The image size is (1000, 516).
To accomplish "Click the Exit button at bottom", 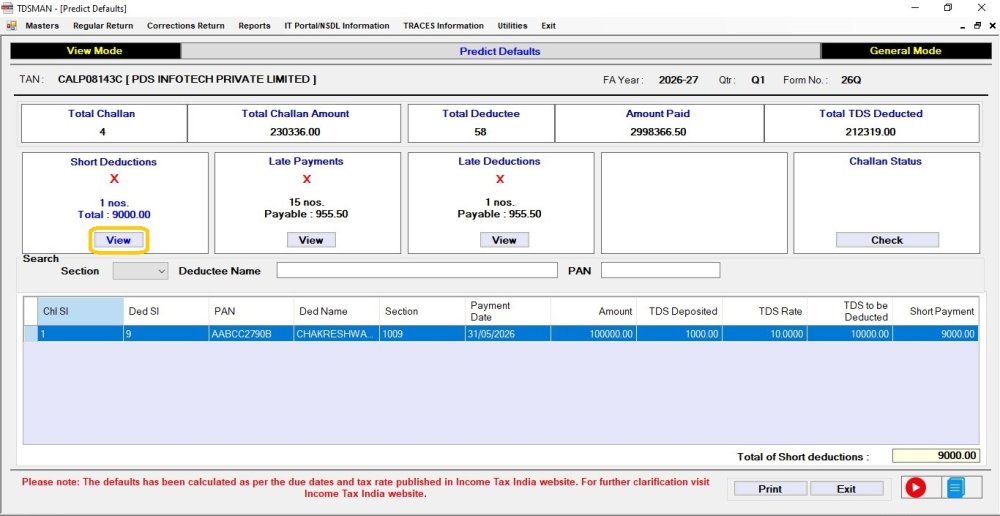I will tap(846, 489).
